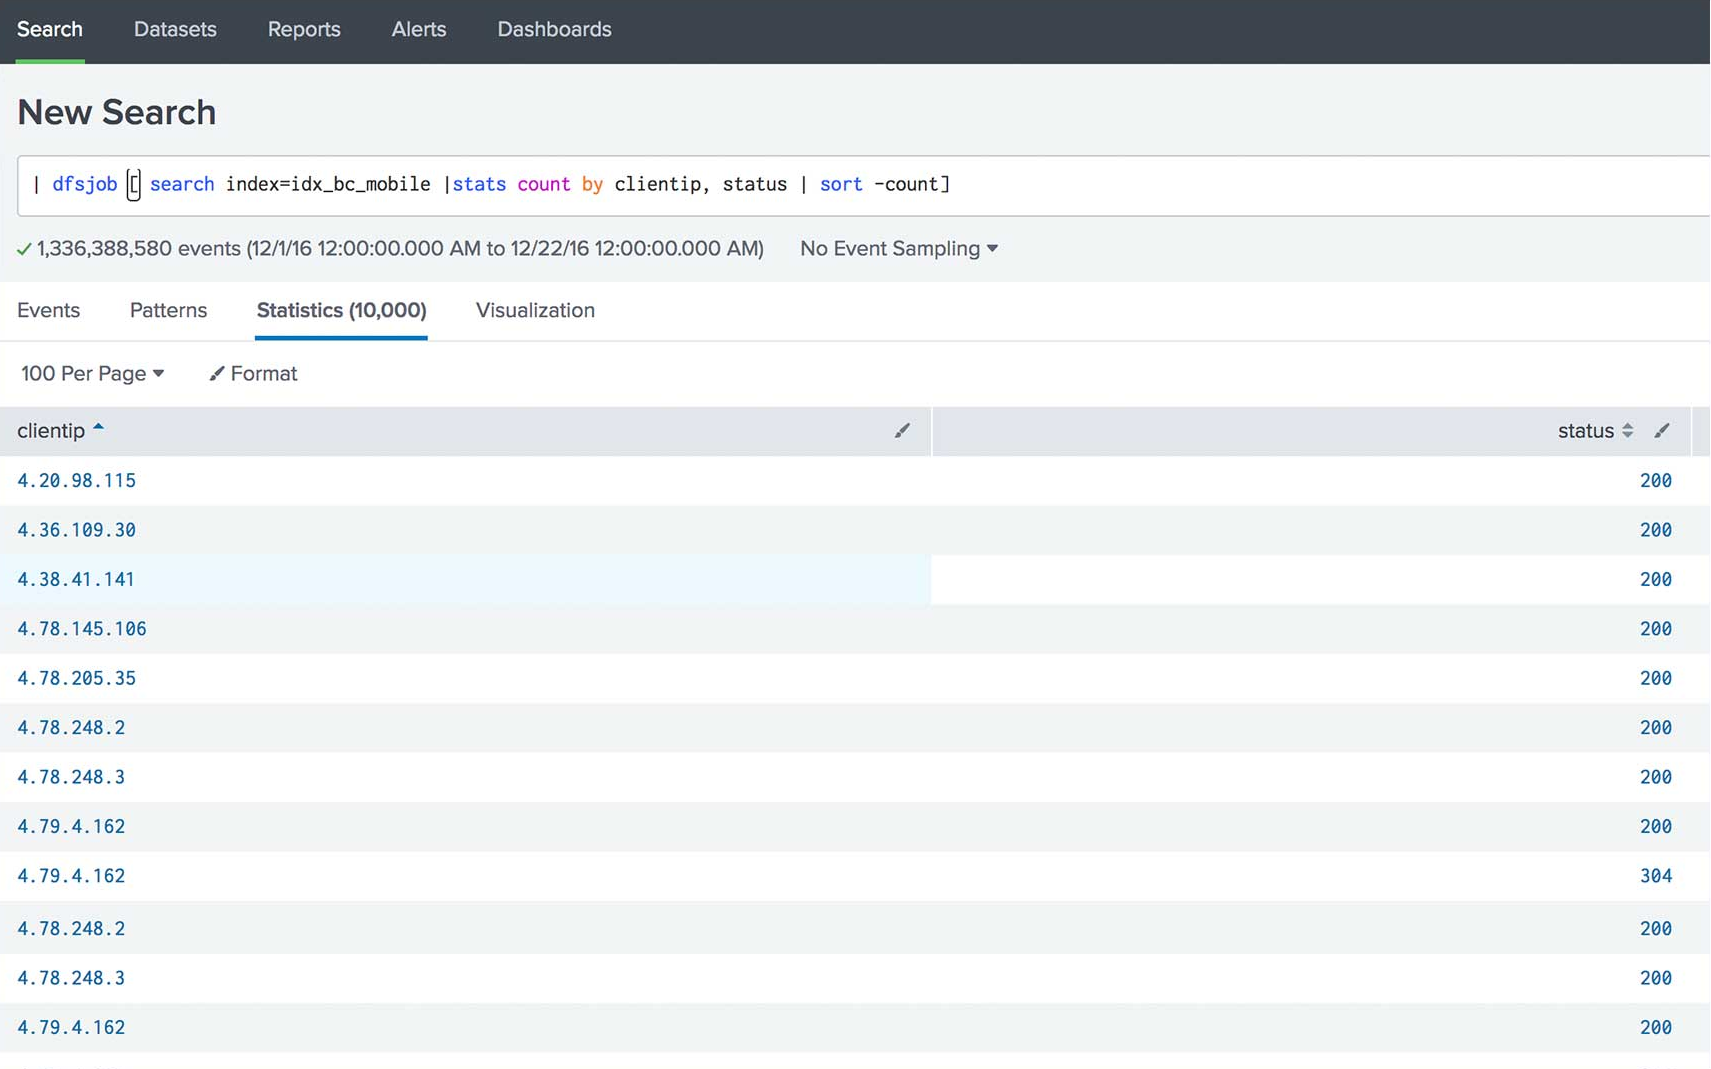The height and width of the screenshot is (1069, 1711).
Task: Click the status column edit pencil icon
Action: point(1662,431)
